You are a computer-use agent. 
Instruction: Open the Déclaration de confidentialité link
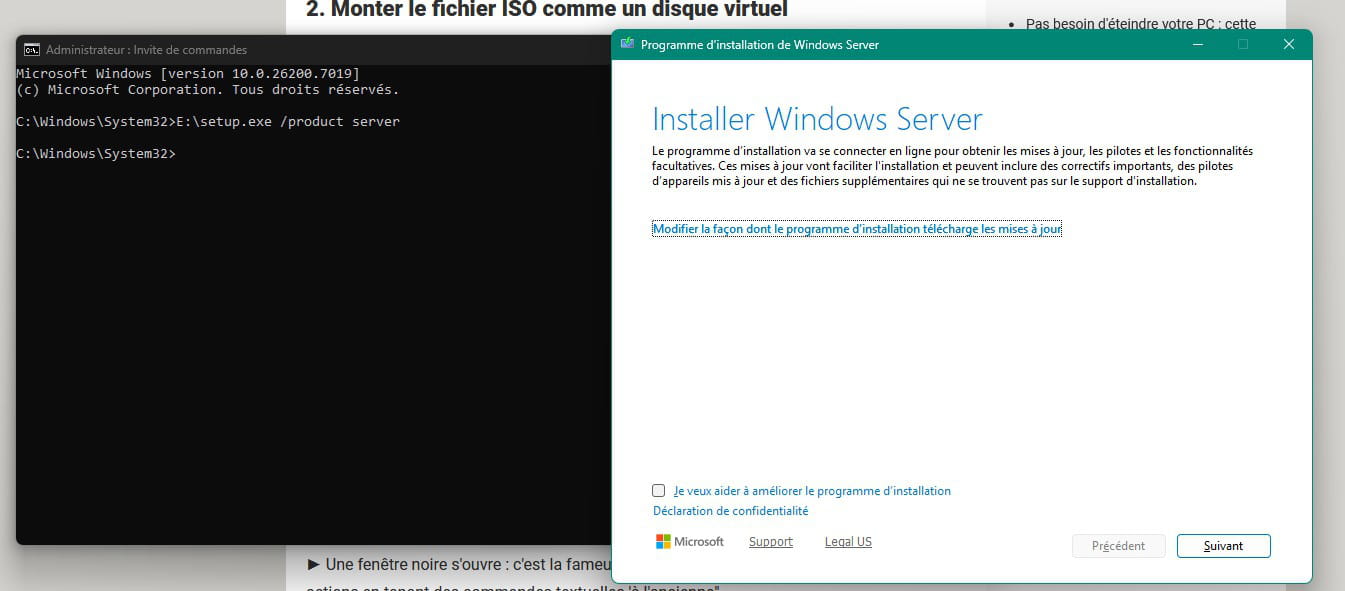pos(730,511)
